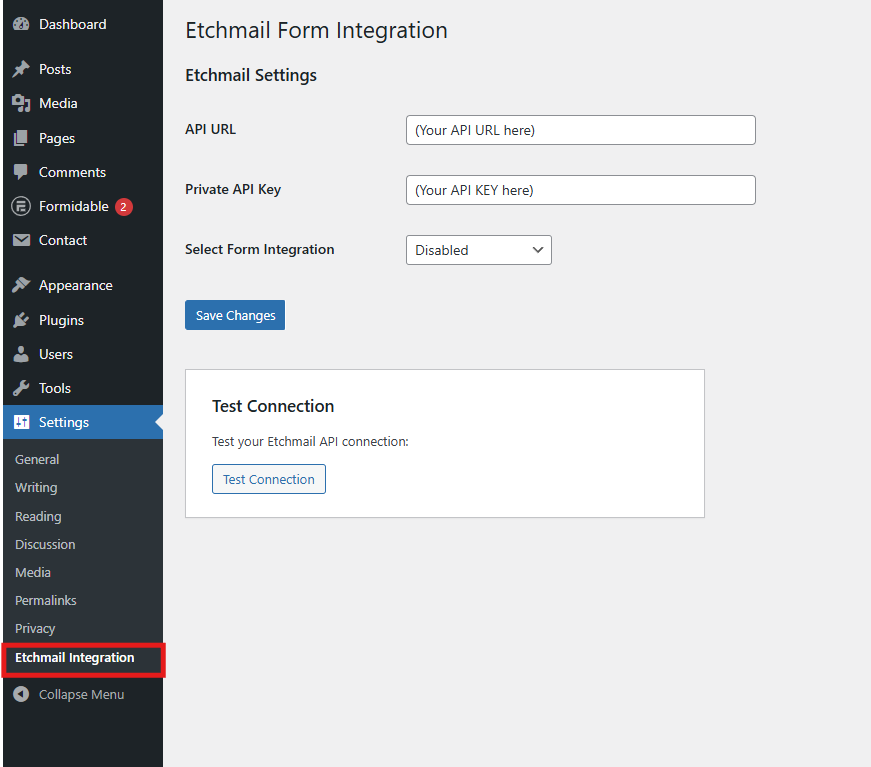
Task: Click 'Test your Etchmail API connection:' text
Action: (x=310, y=442)
